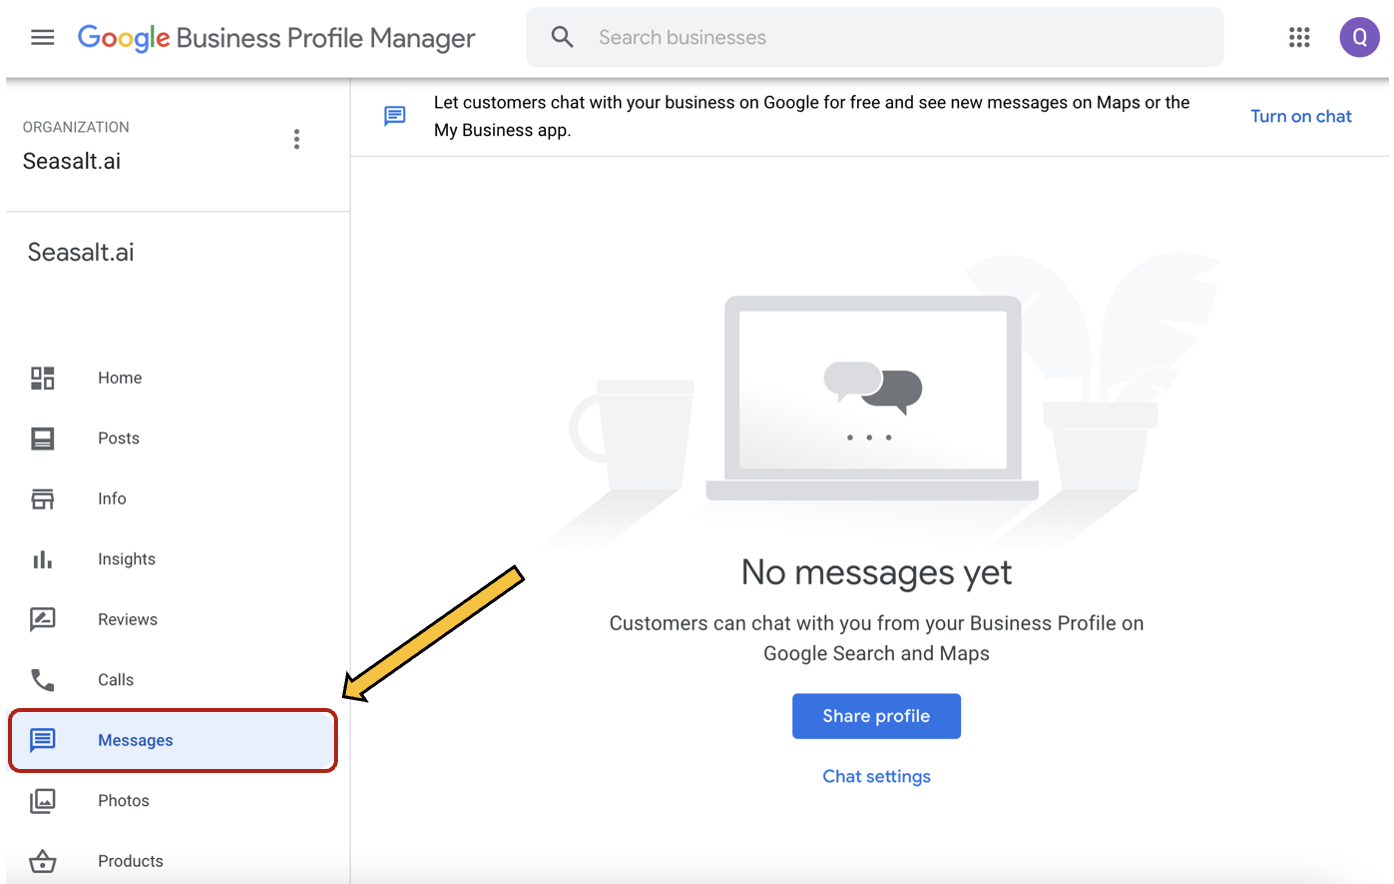
Task: Click the Photos icon in the sidebar
Action: (x=42, y=800)
